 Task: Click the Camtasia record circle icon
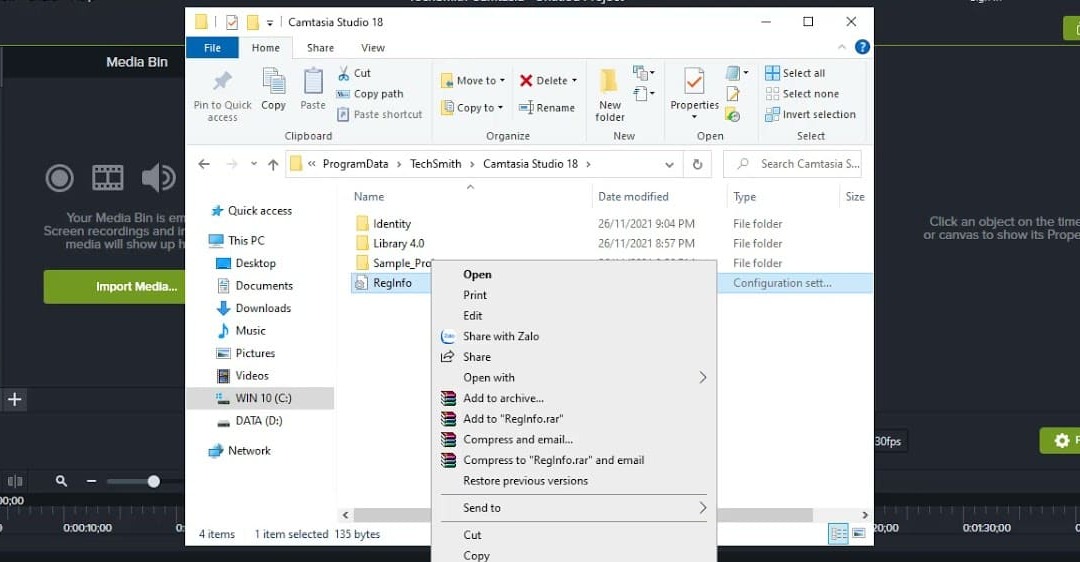coord(59,178)
